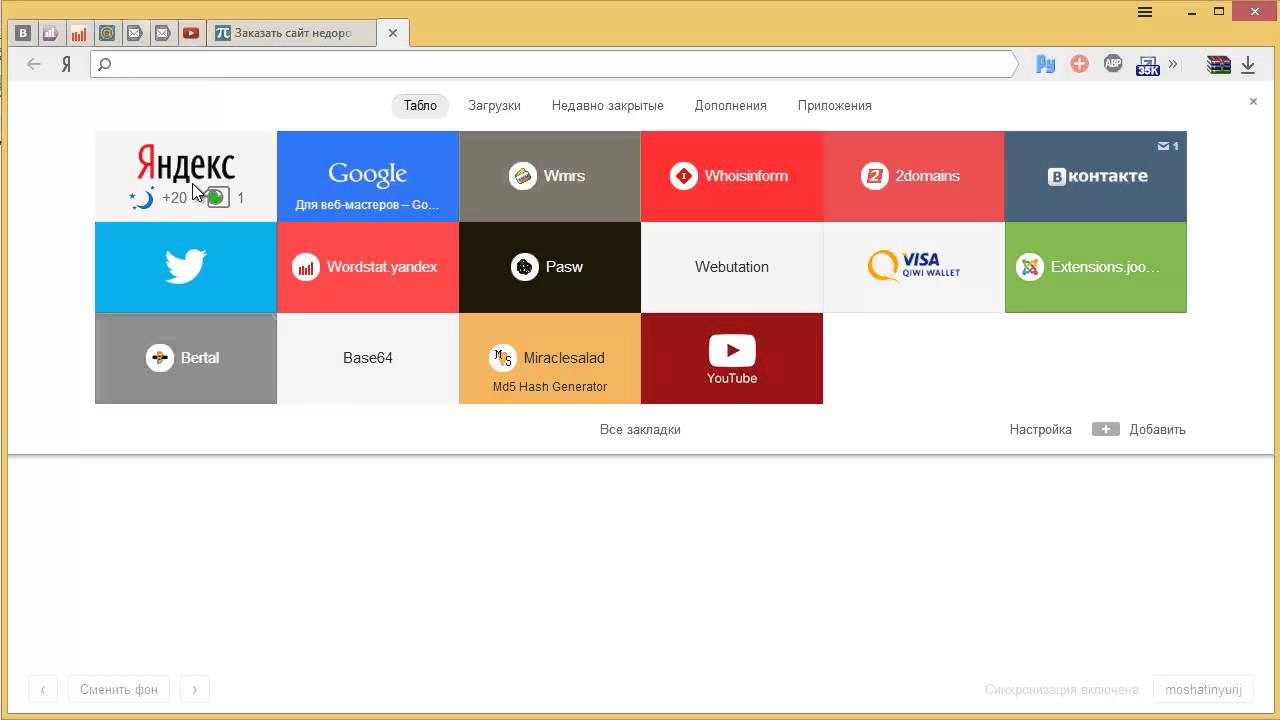The image size is (1280, 720).
Task: Switch to the pinned YouTube tab
Action: coord(191,33)
